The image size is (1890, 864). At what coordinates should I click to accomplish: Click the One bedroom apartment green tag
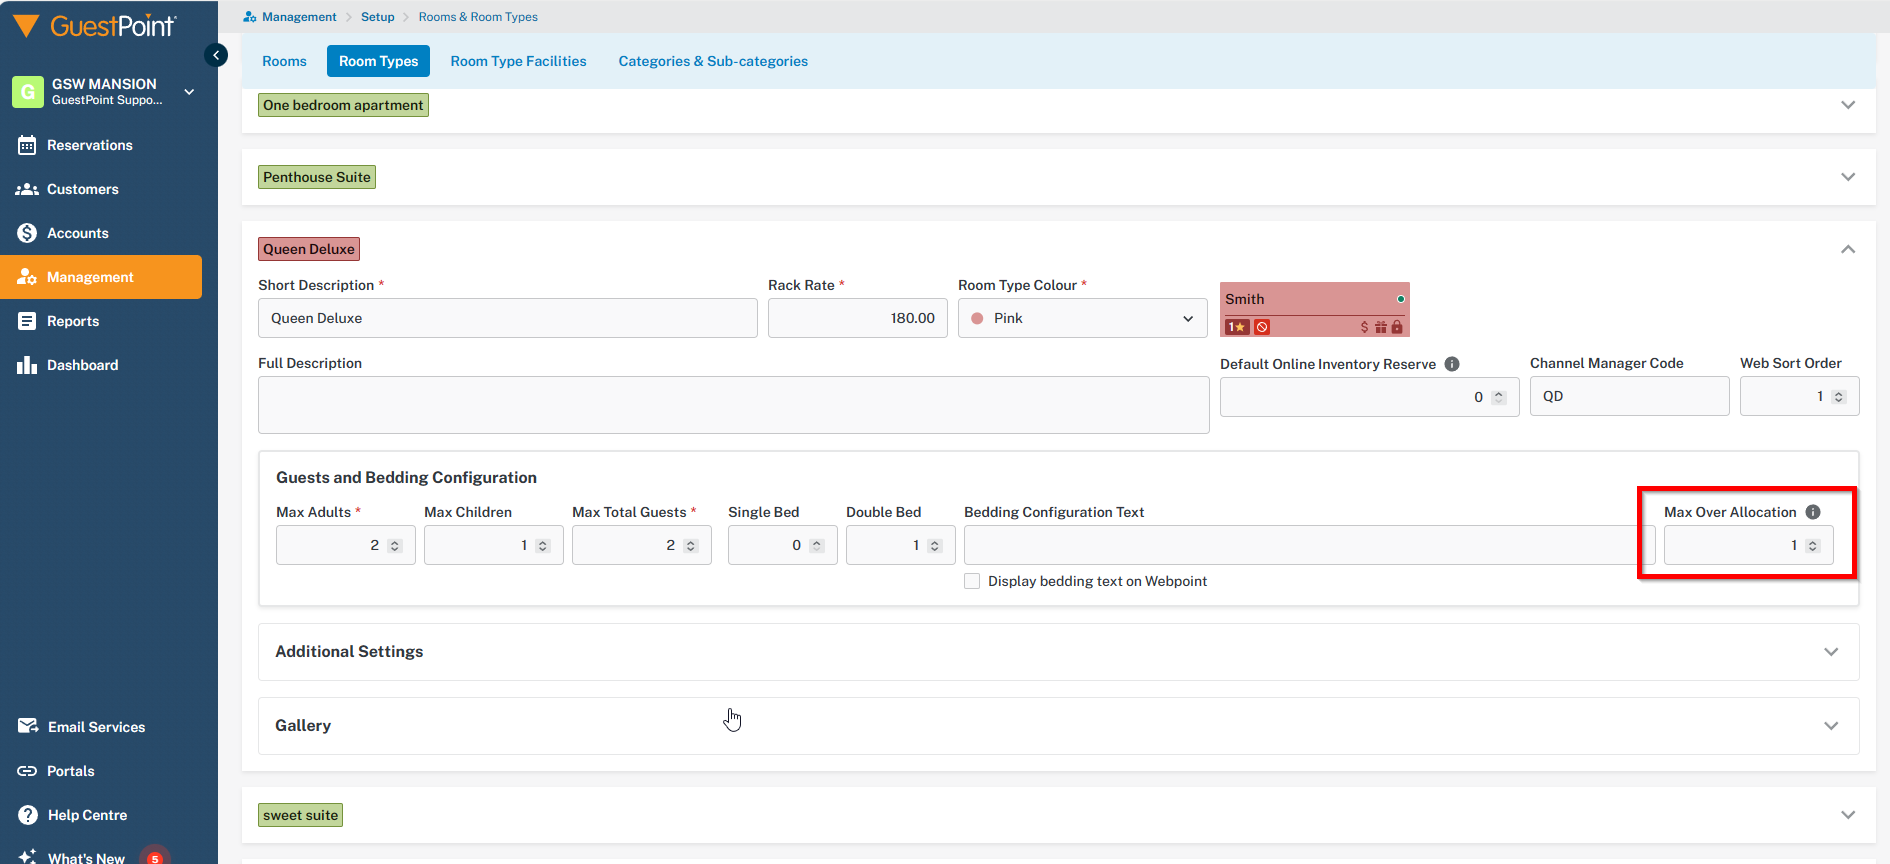(343, 105)
